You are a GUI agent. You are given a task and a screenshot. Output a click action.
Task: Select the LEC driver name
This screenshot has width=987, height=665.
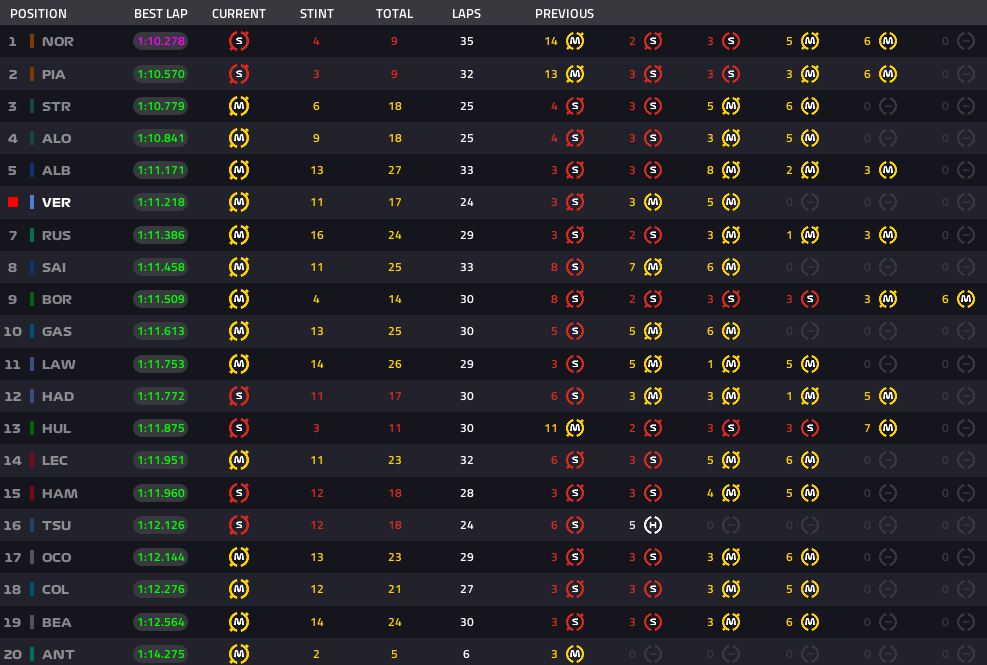56,461
